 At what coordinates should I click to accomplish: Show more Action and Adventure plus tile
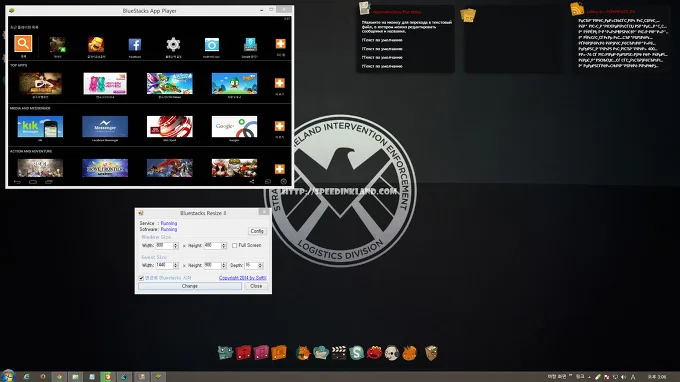280,169
